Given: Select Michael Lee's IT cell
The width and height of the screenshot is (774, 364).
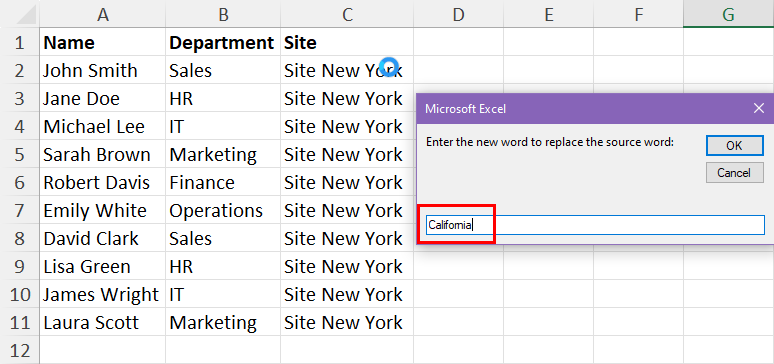Looking at the screenshot, I should (223, 126).
